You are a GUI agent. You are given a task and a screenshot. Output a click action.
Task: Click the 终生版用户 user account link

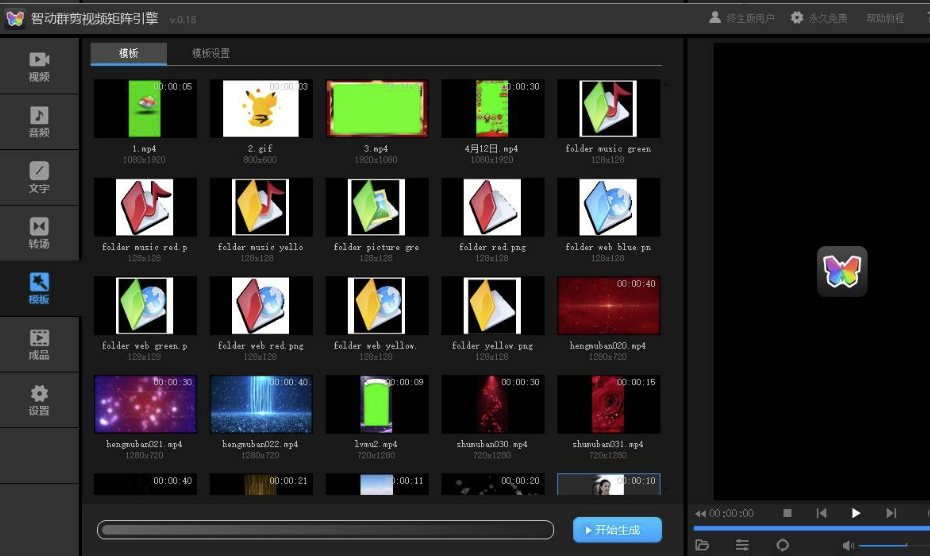(742, 18)
